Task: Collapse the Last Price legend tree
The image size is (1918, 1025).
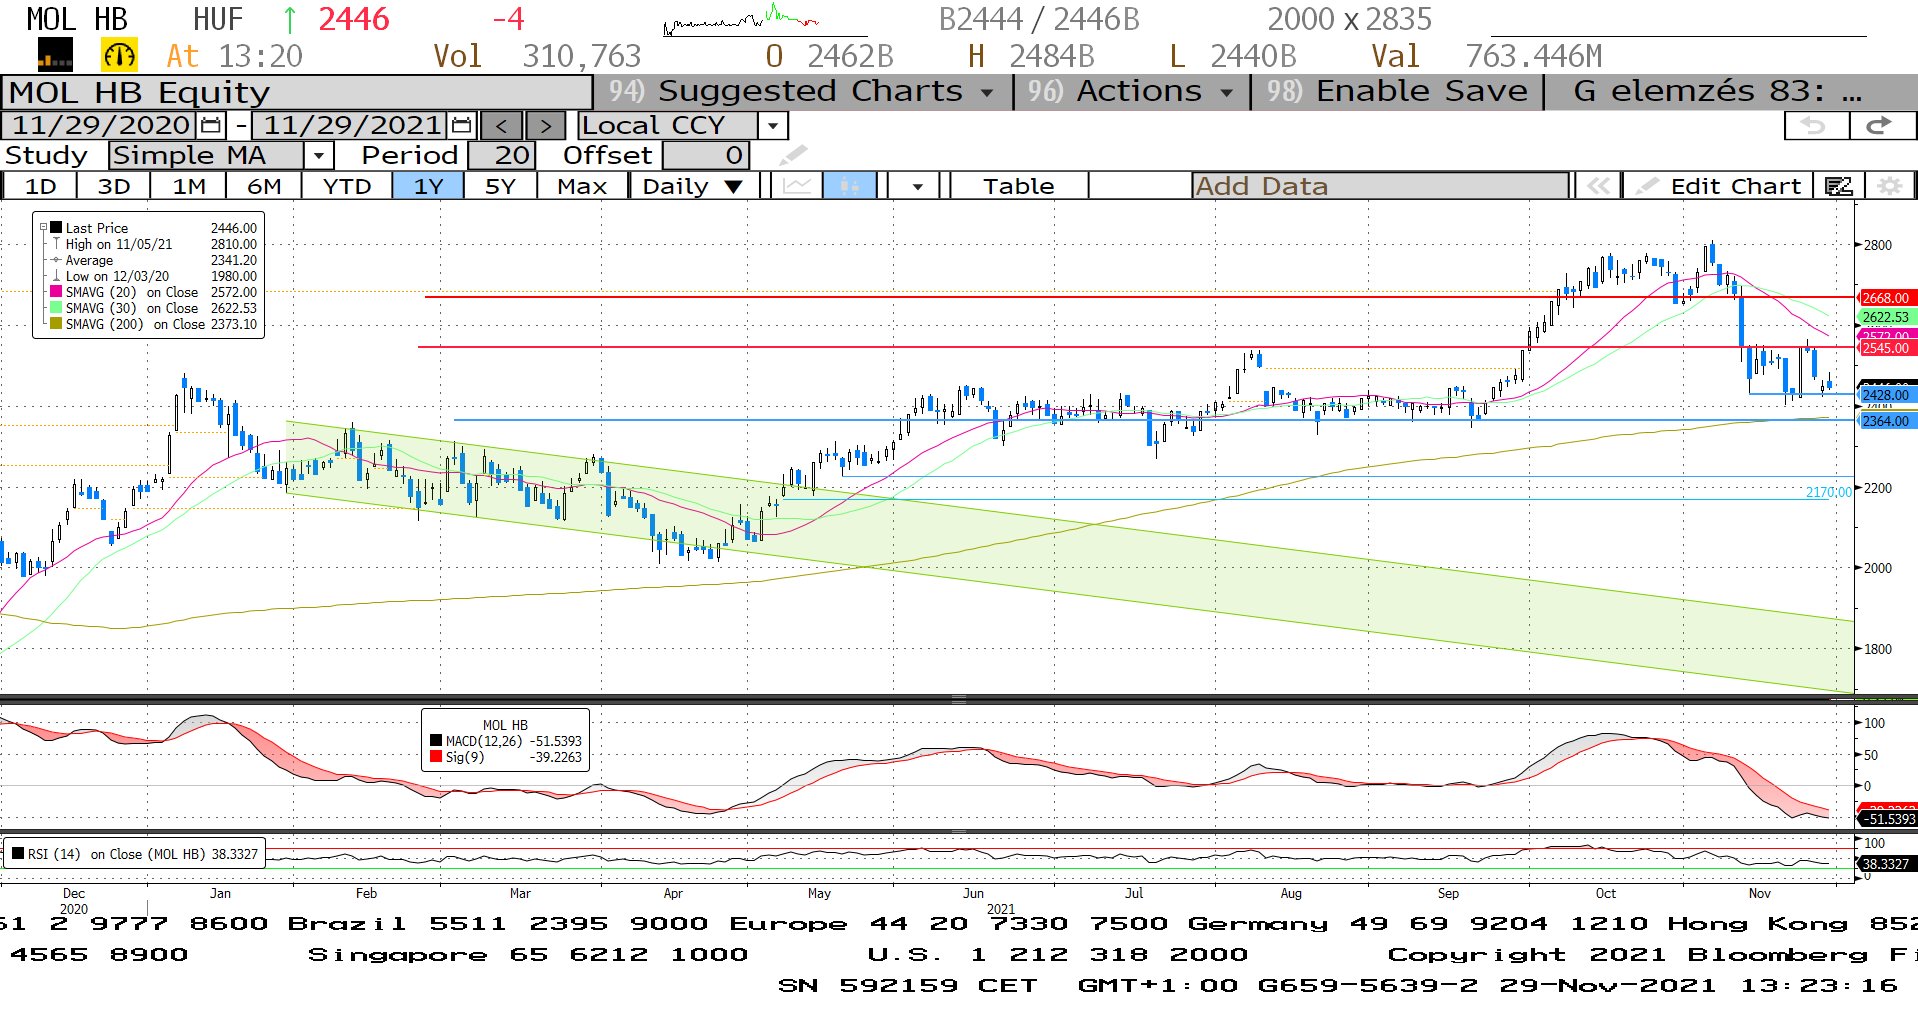Action: pyautogui.click(x=43, y=227)
